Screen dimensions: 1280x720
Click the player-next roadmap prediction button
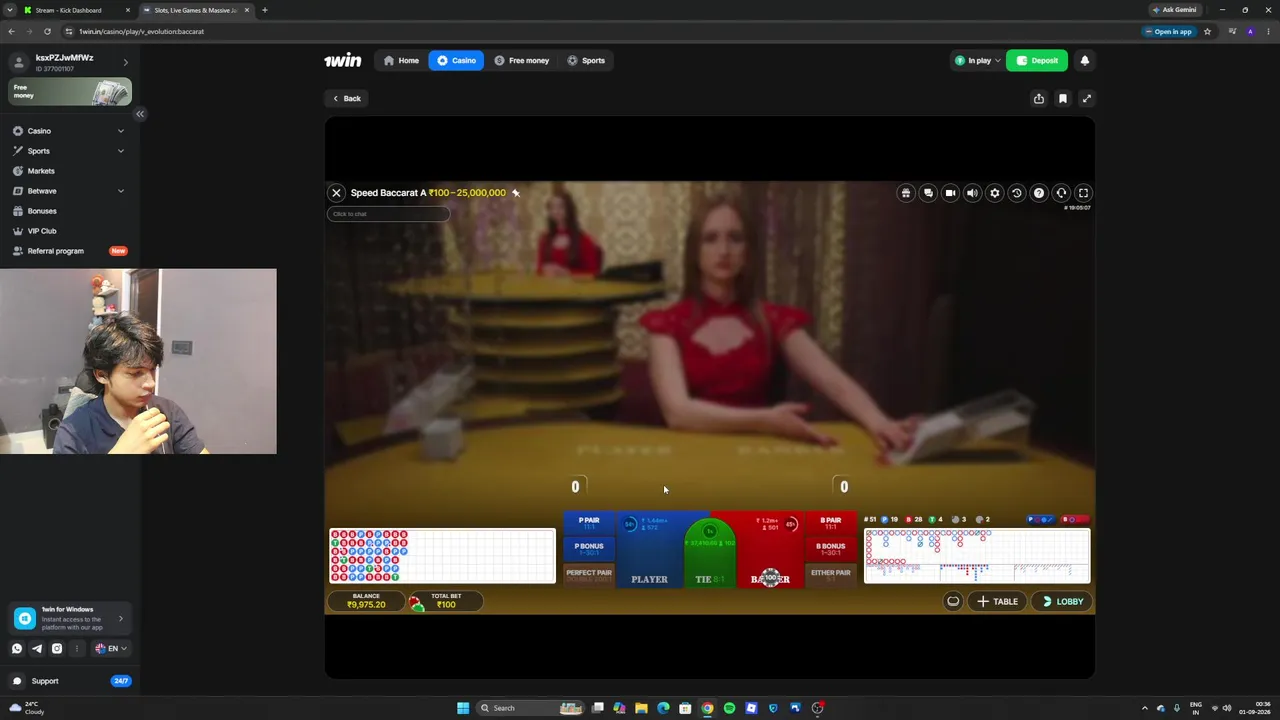(1042, 520)
